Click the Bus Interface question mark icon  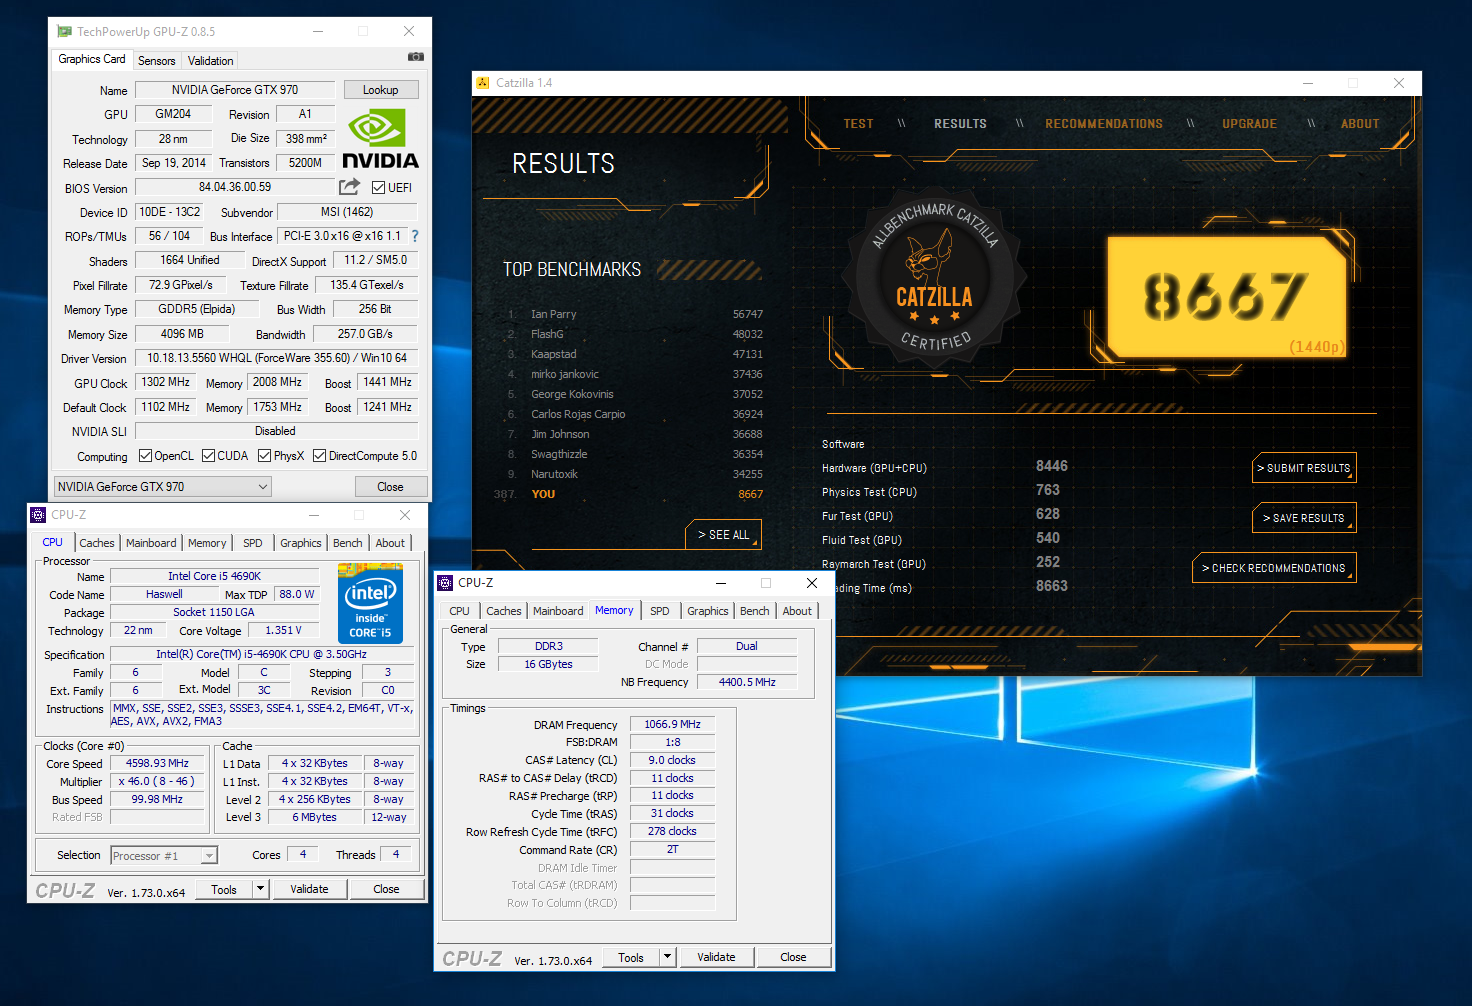[415, 236]
